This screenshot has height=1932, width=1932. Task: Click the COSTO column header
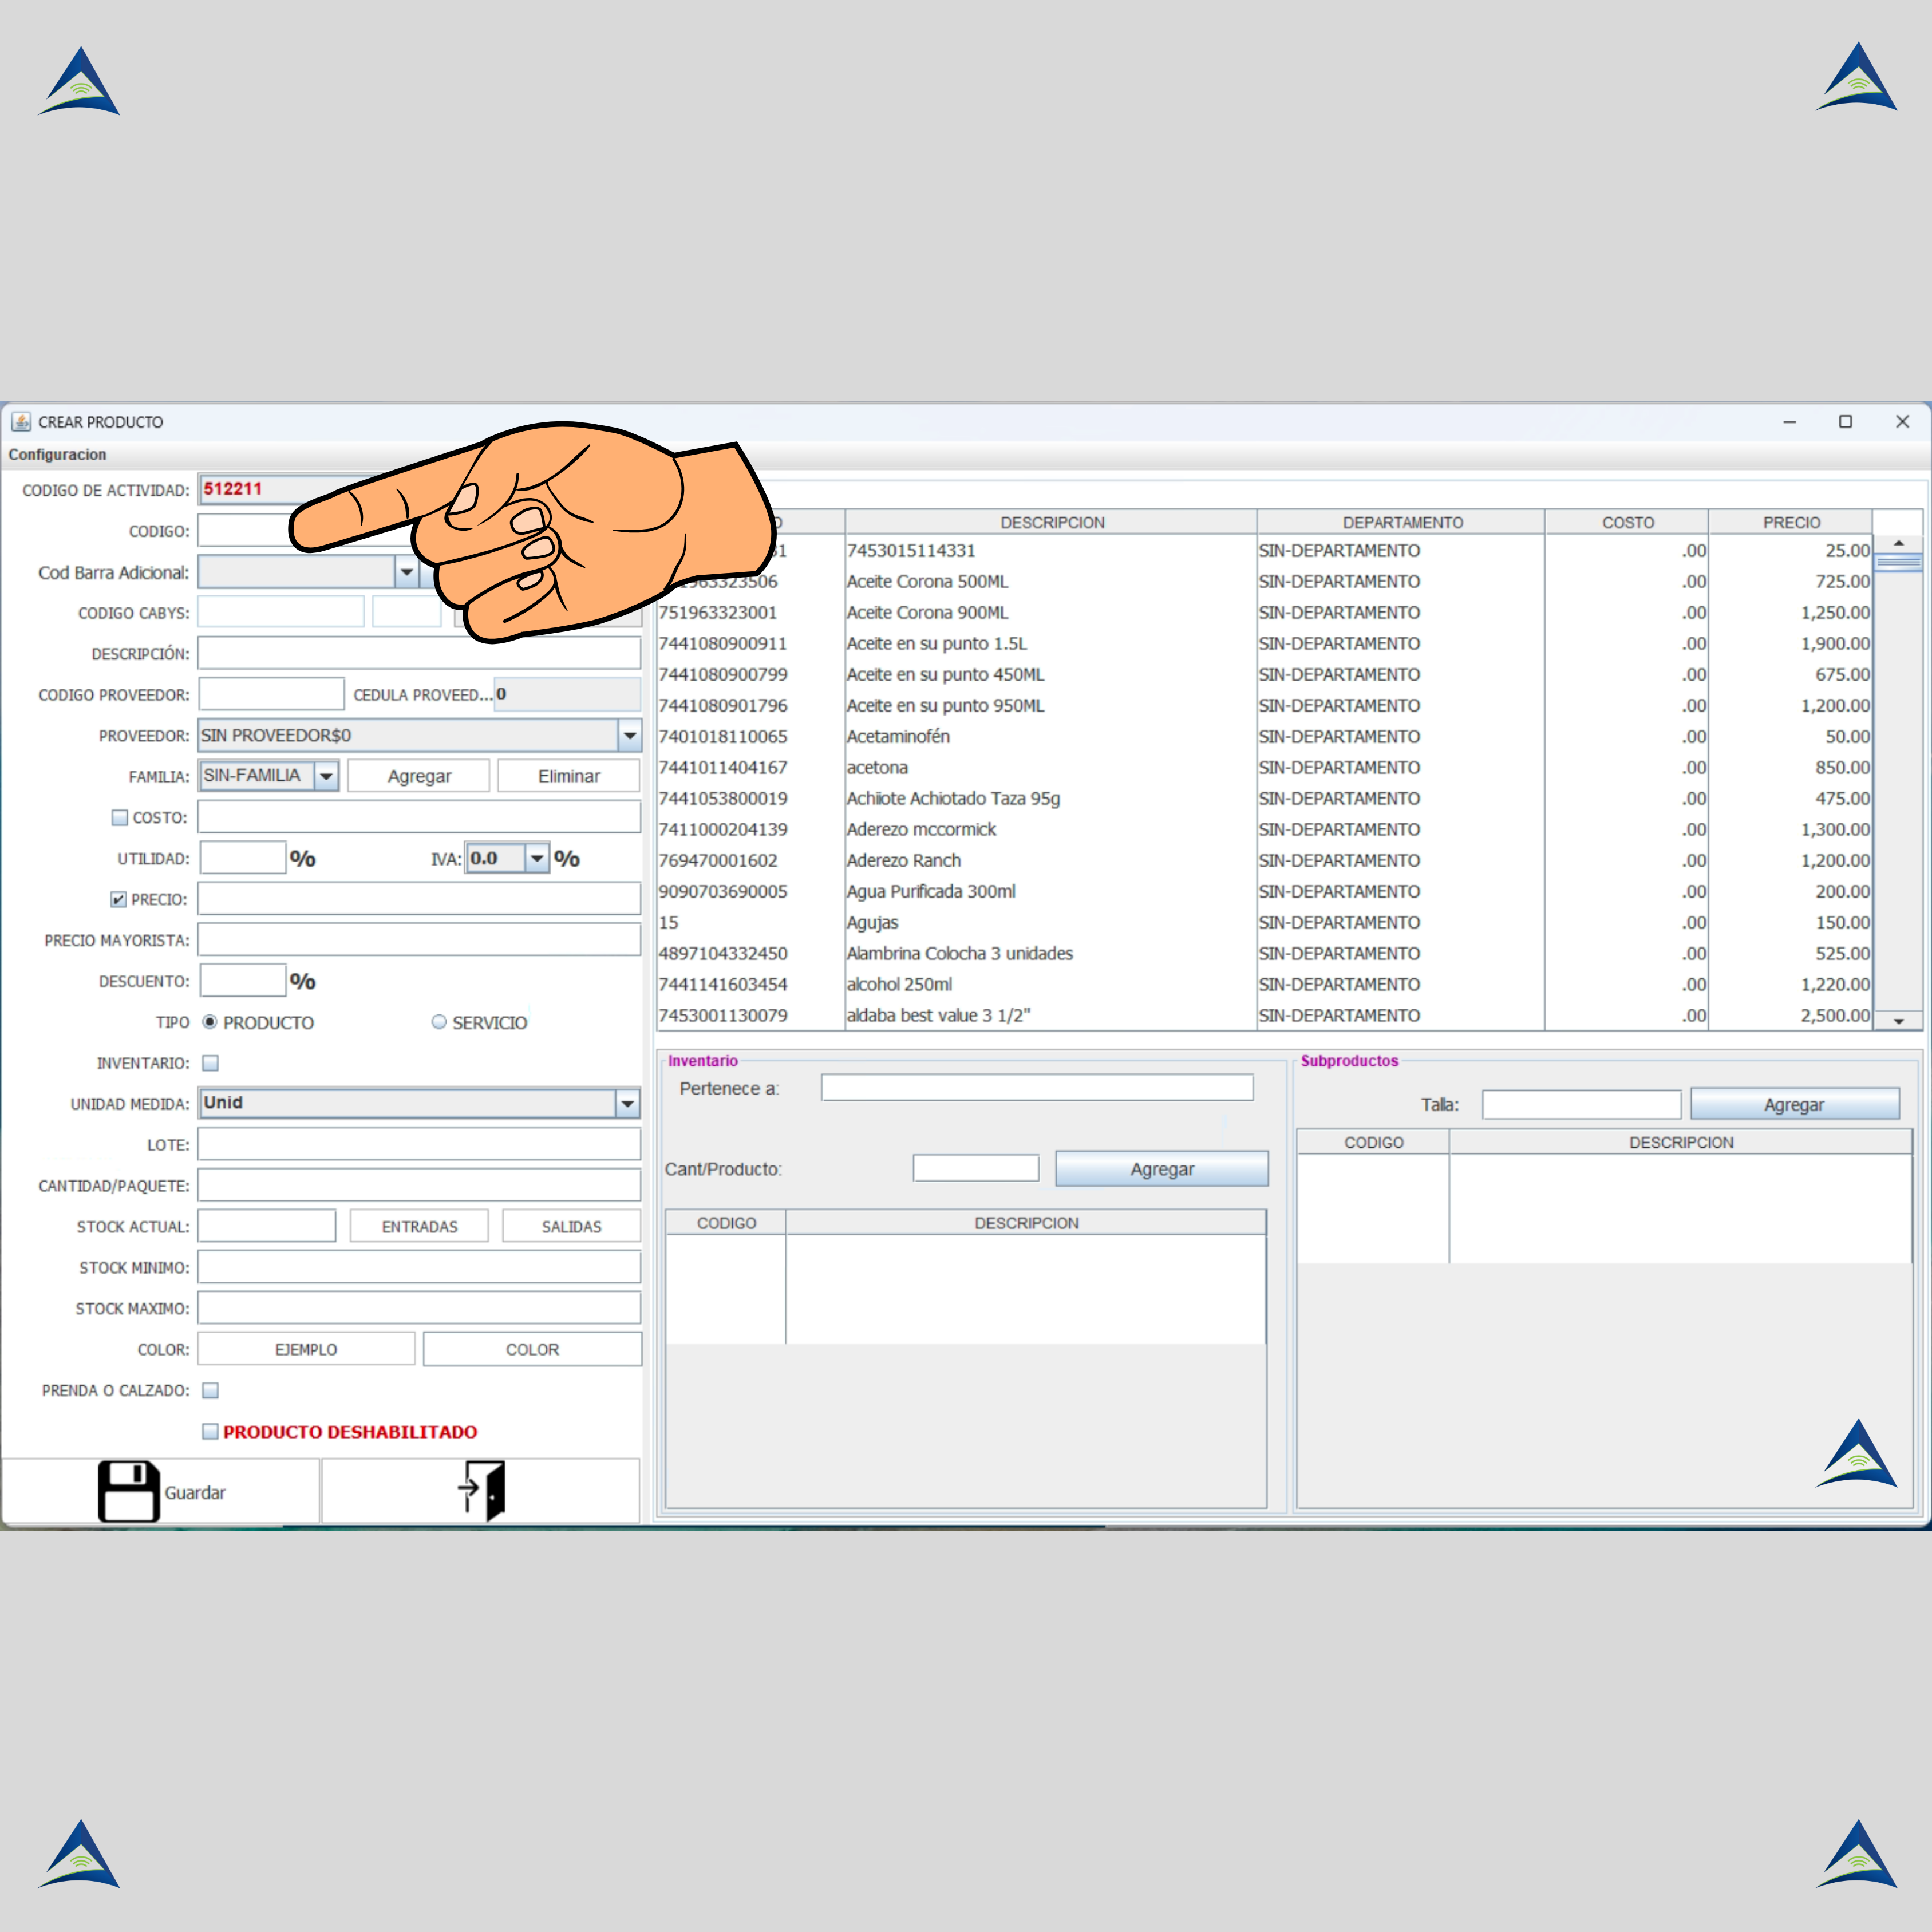[x=1627, y=522]
